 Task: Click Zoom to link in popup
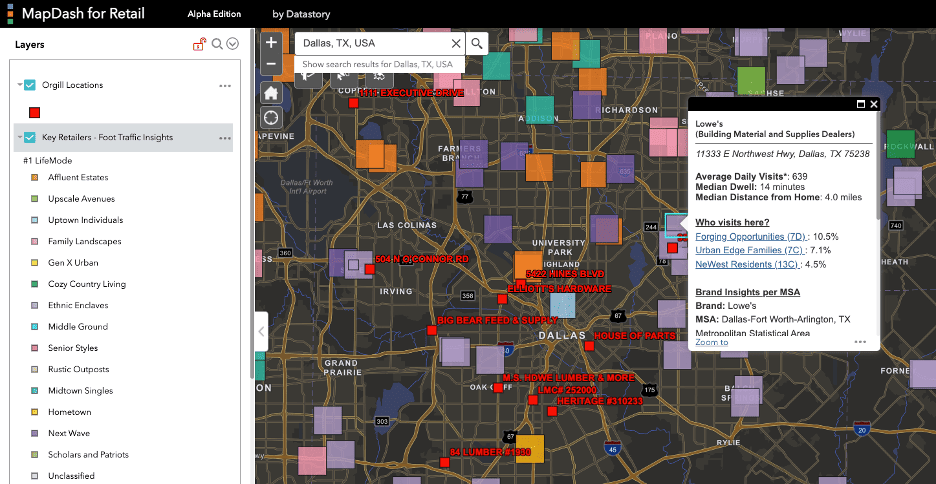(712, 343)
